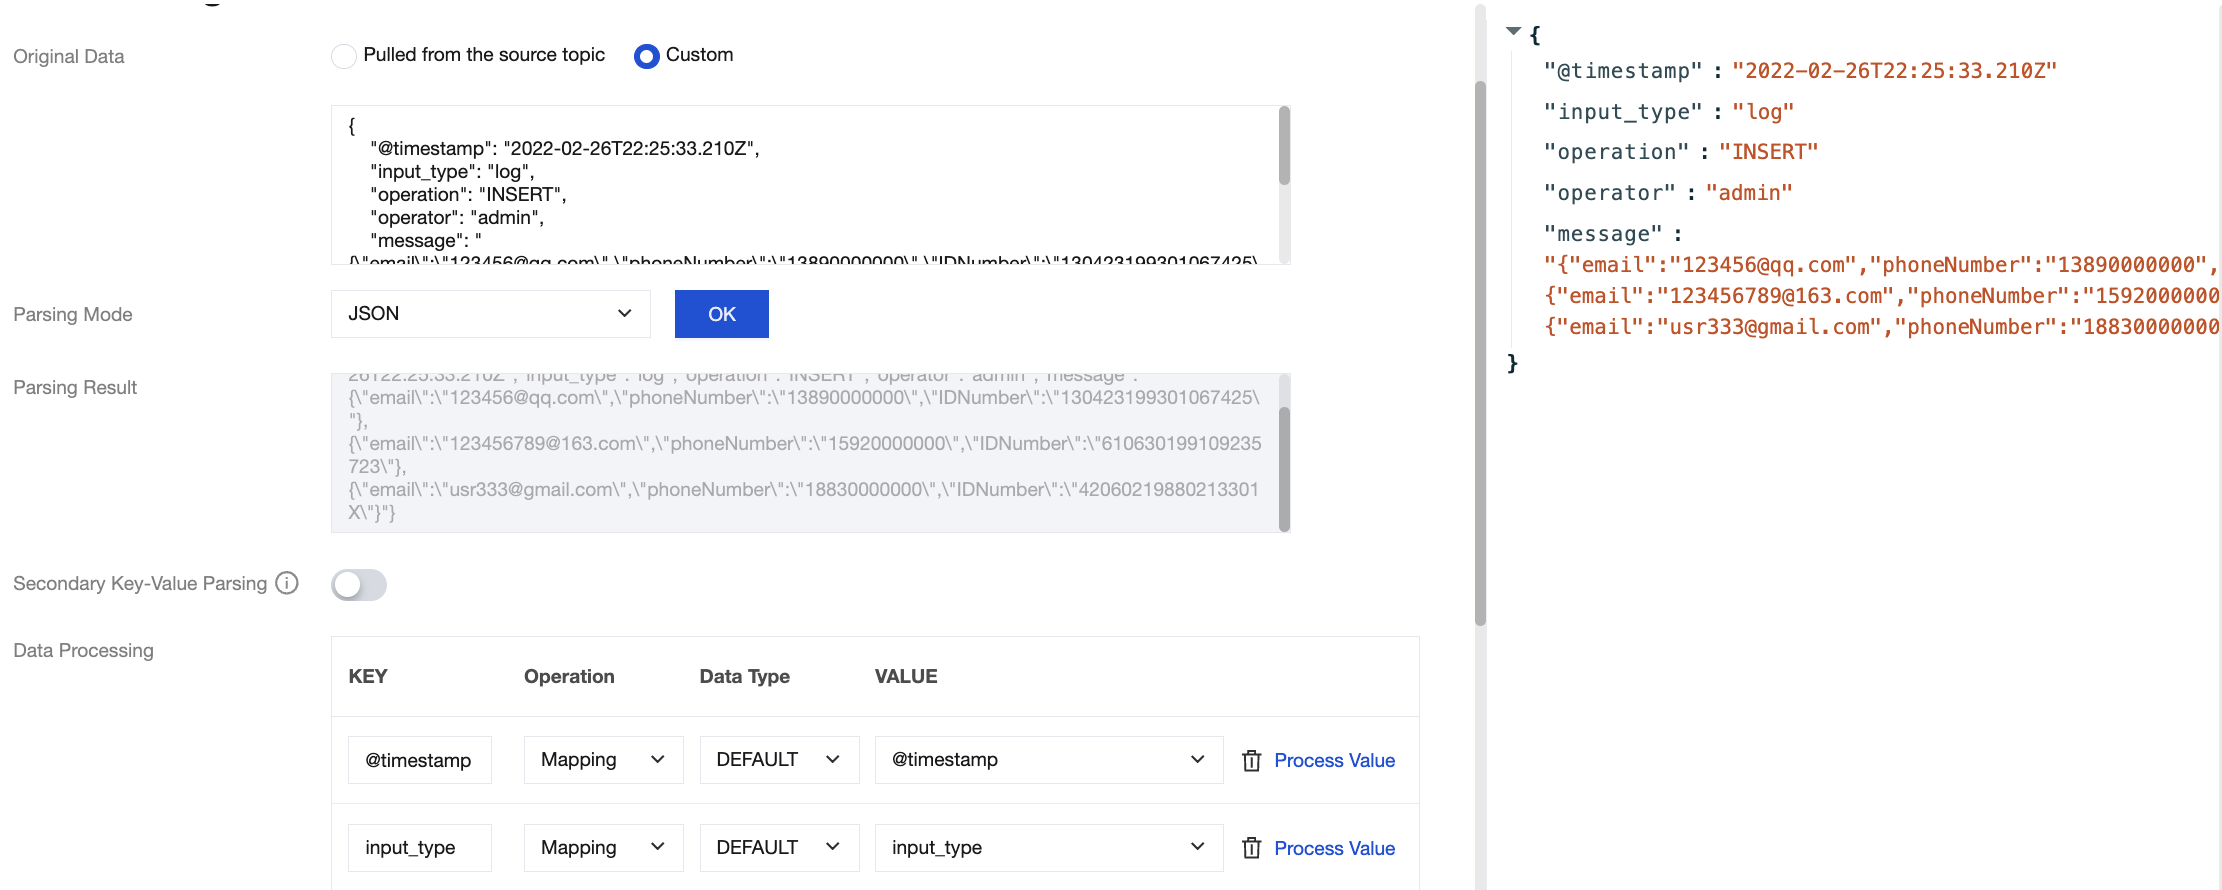
Task: Enable Secondary Key-Value Parsing switch
Action: tap(359, 585)
